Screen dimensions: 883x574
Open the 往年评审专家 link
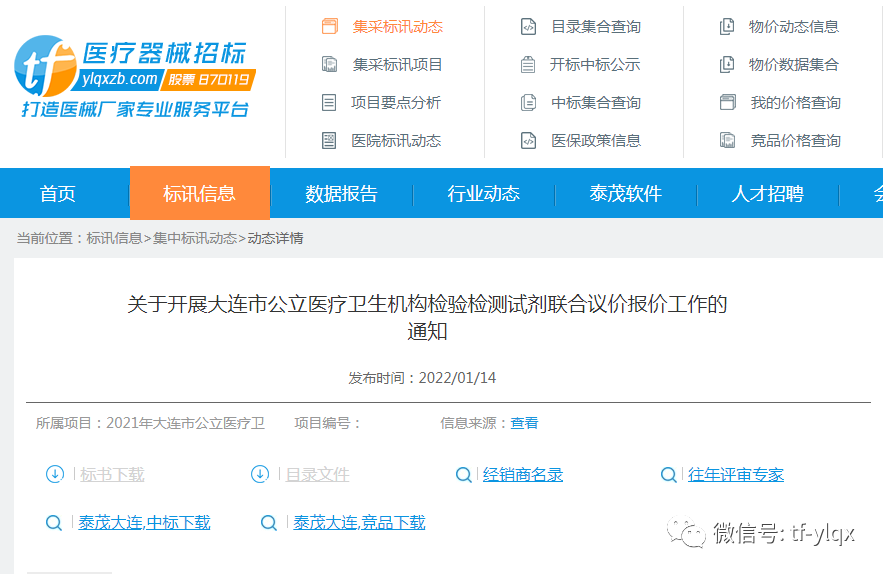pyautogui.click(x=735, y=474)
